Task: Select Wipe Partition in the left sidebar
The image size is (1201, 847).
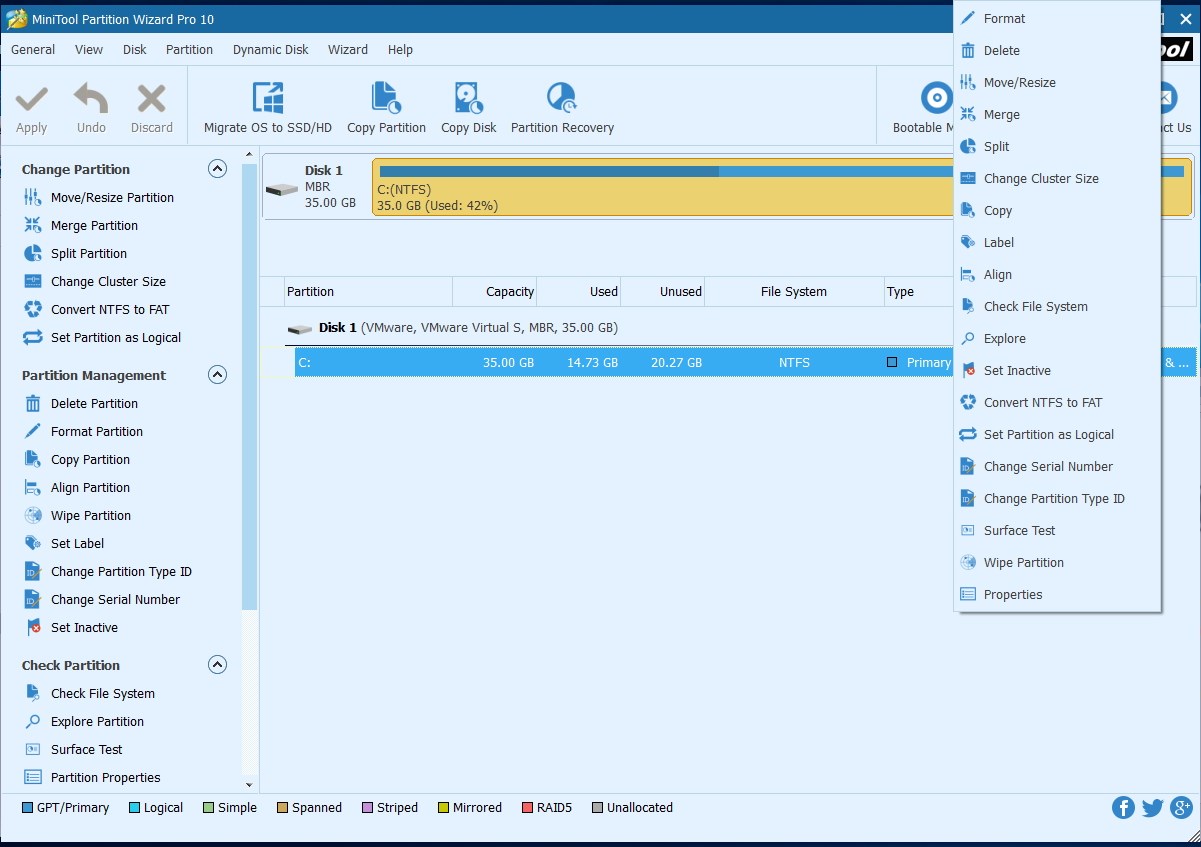Action: [90, 516]
